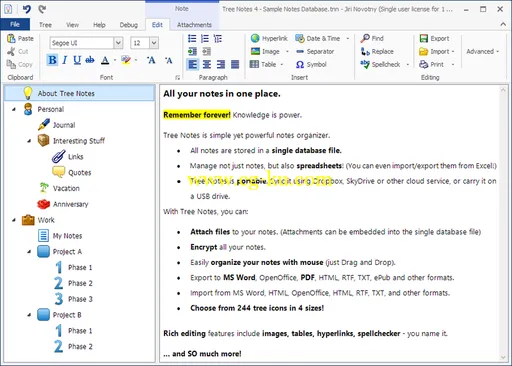Click the Export icon
512x366 pixels.
pyautogui.click(x=424, y=38)
